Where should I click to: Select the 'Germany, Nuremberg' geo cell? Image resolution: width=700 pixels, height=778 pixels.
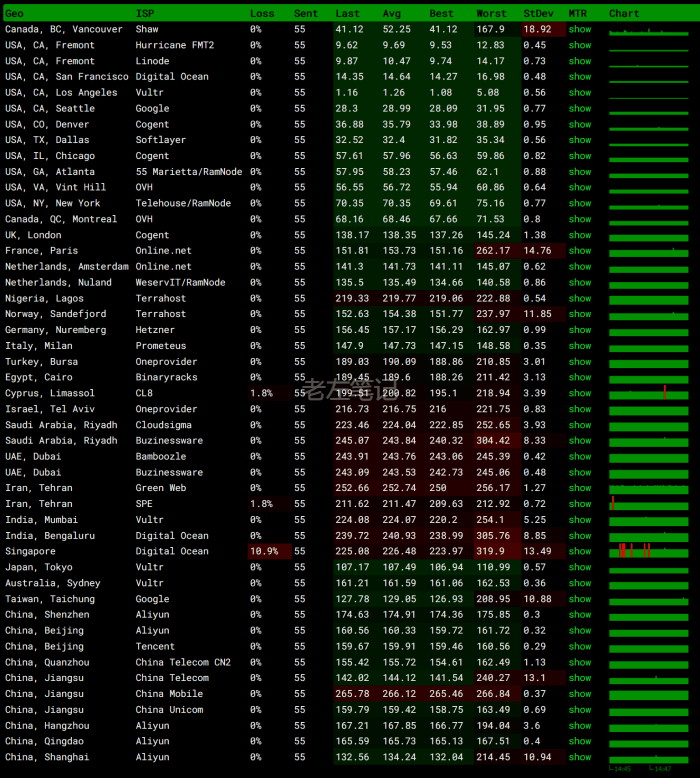coord(56,330)
